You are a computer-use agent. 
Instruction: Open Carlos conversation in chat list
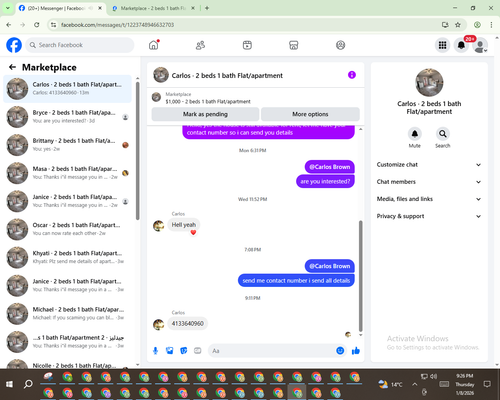coord(68,89)
